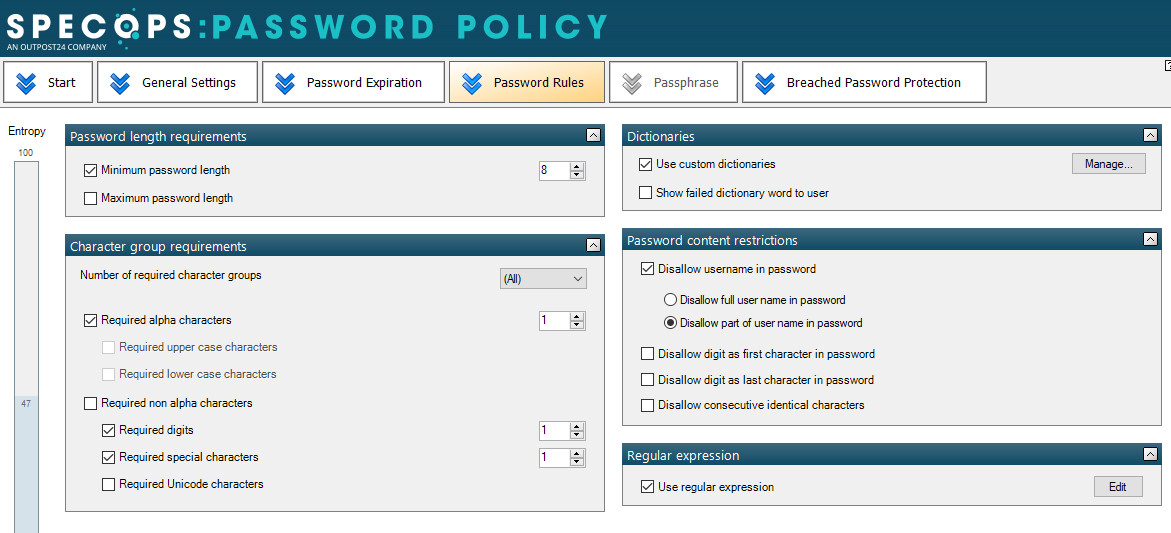This screenshot has height=533, width=1171.
Task: Enable Maximum password length
Action: pyautogui.click(x=90, y=199)
